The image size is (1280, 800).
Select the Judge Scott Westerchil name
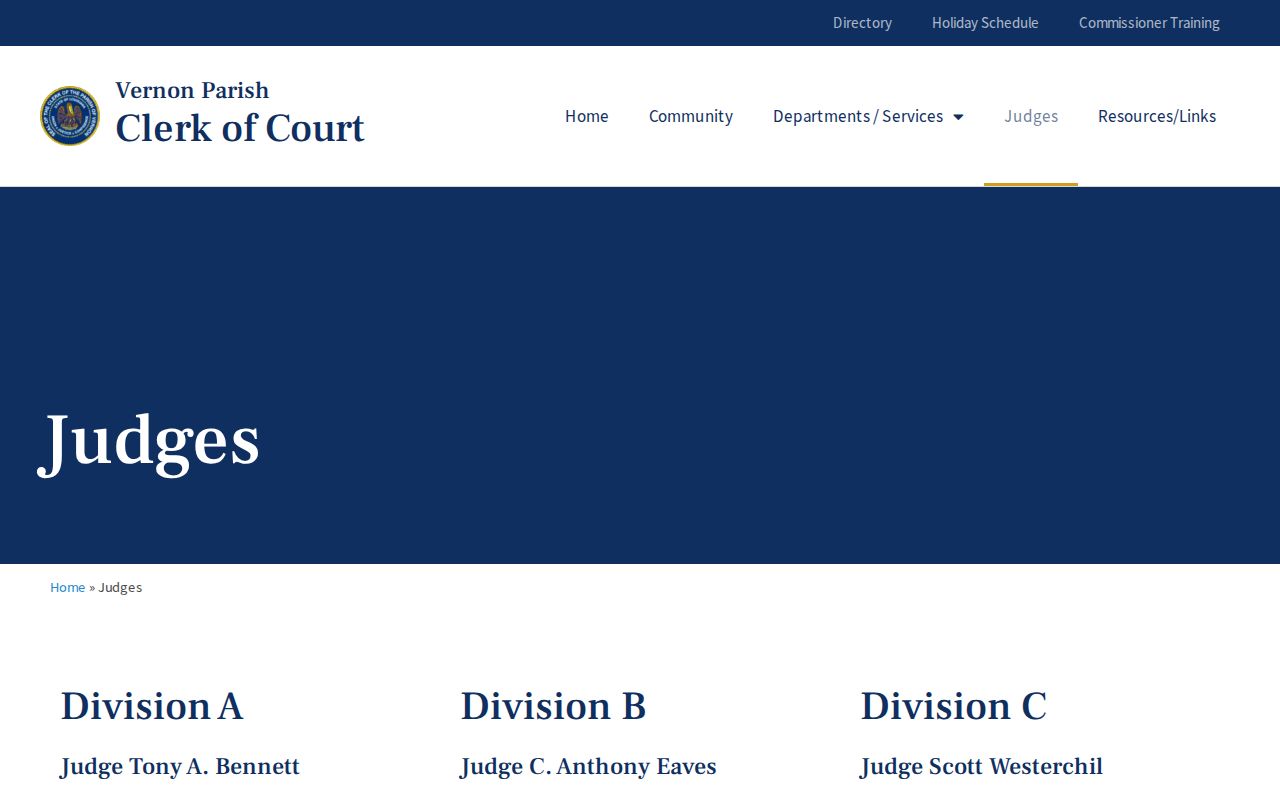click(x=981, y=767)
